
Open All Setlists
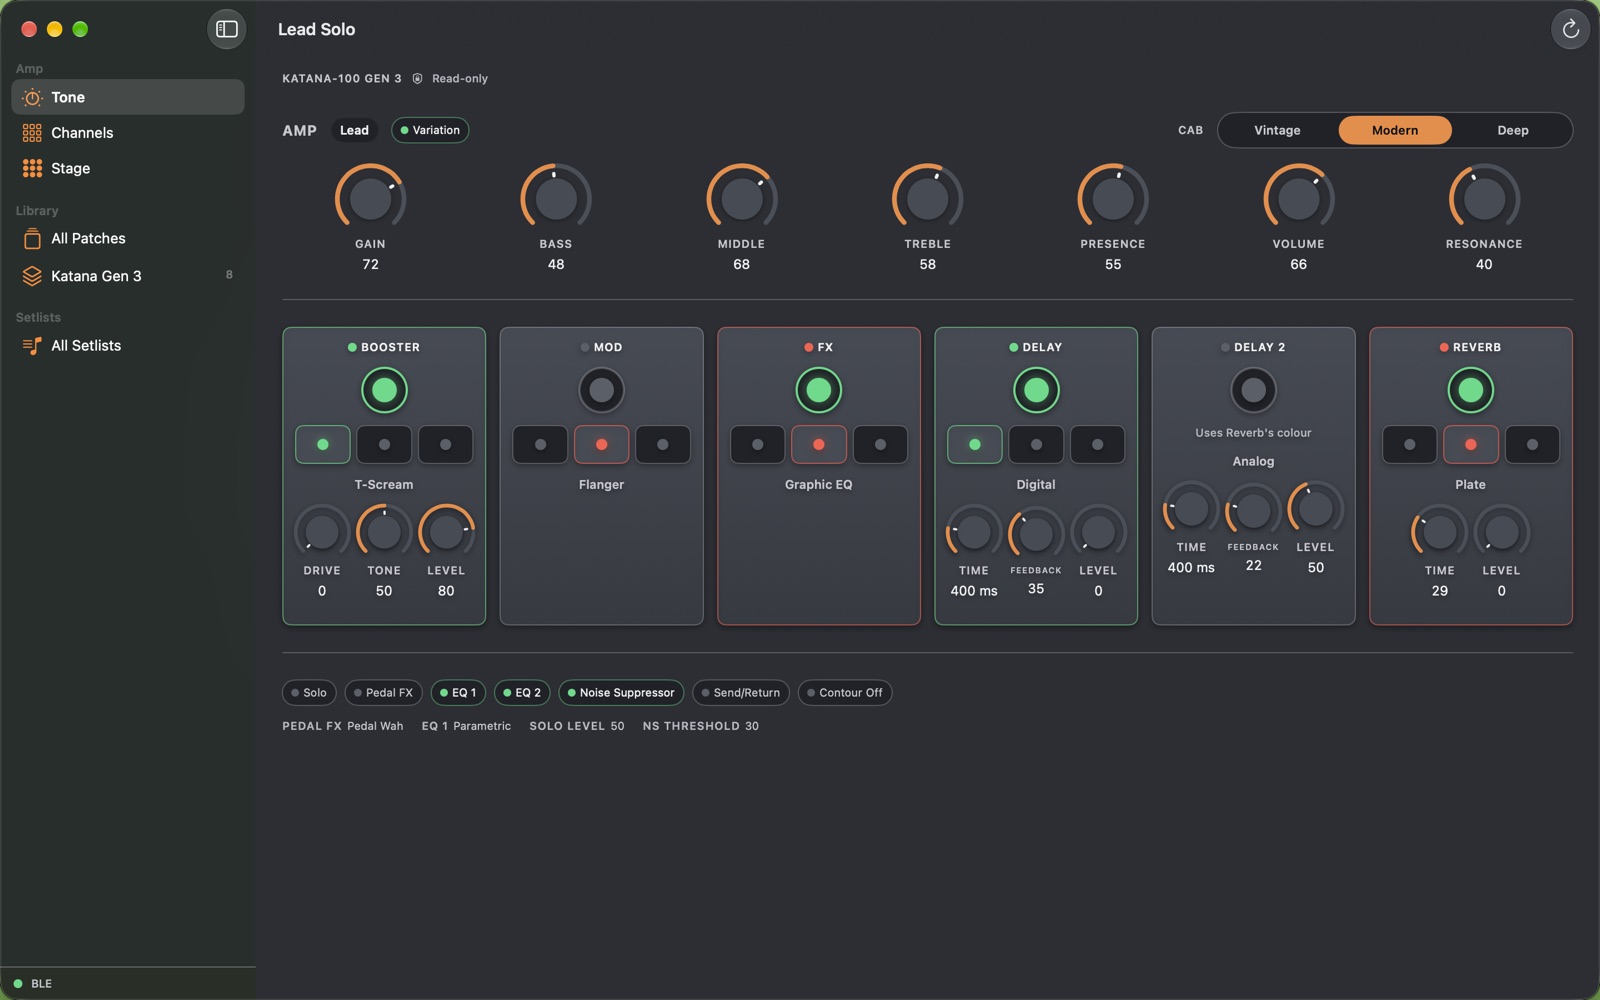pyautogui.click(x=128, y=346)
